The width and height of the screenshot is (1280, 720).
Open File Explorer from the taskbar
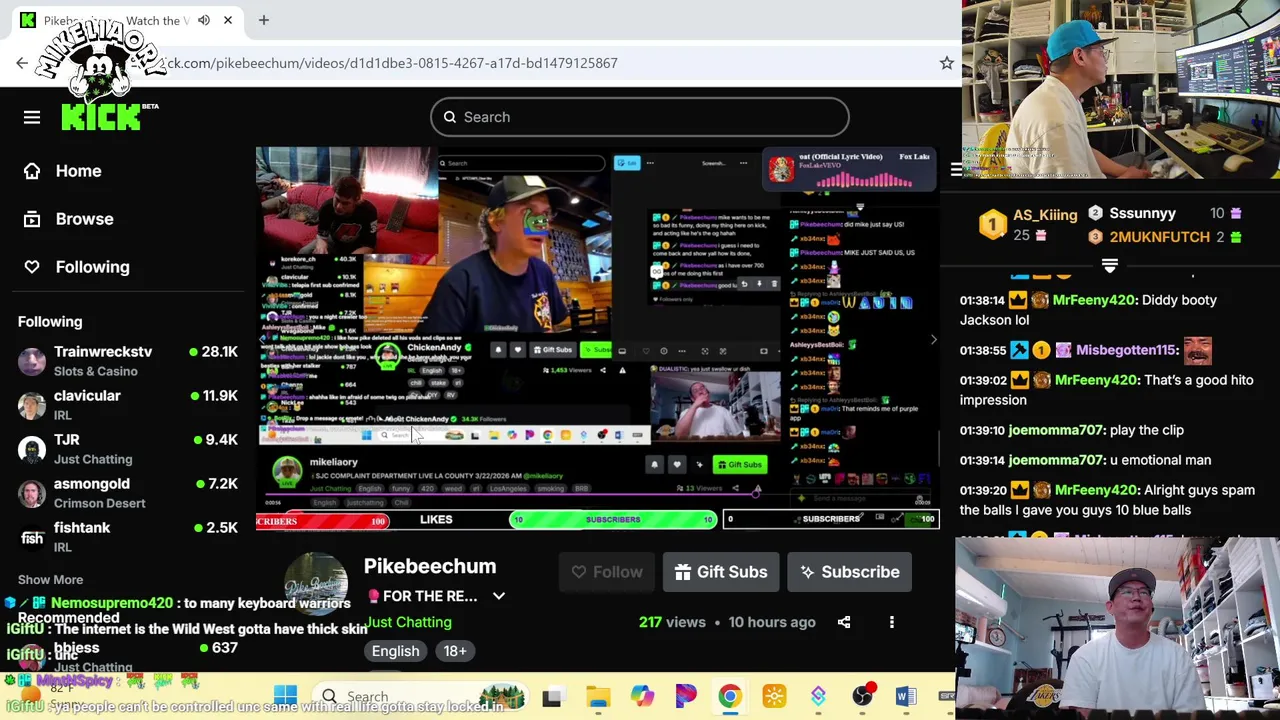tap(598, 697)
